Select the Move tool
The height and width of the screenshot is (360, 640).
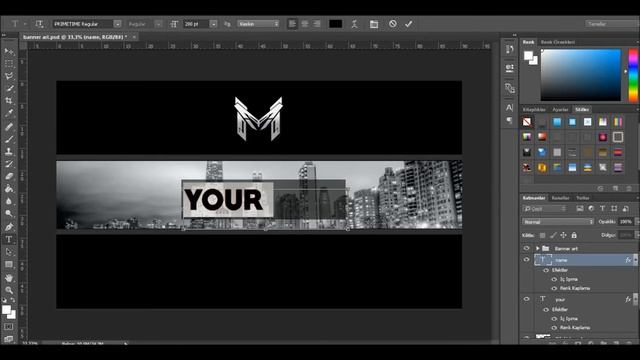click(x=9, y=51)
